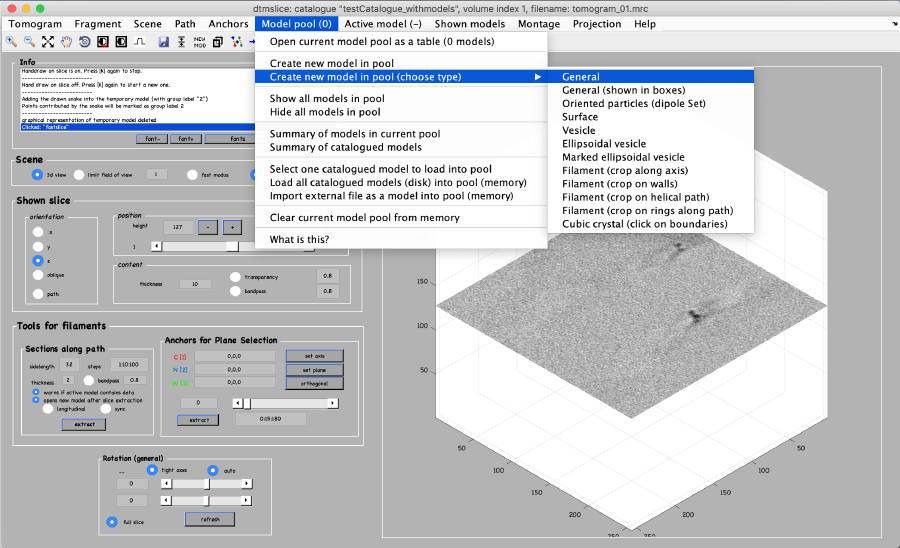Click the slice position slider handle
The image size is (900, 548).
click(232, 246)
